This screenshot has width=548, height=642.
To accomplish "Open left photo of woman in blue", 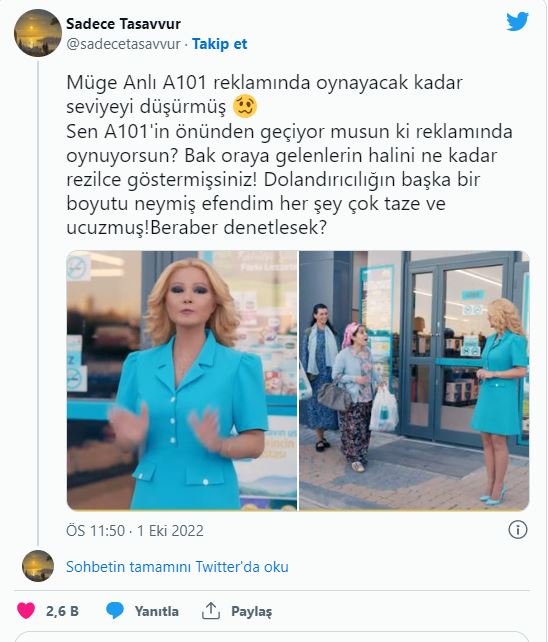I will tap(182, 380).
